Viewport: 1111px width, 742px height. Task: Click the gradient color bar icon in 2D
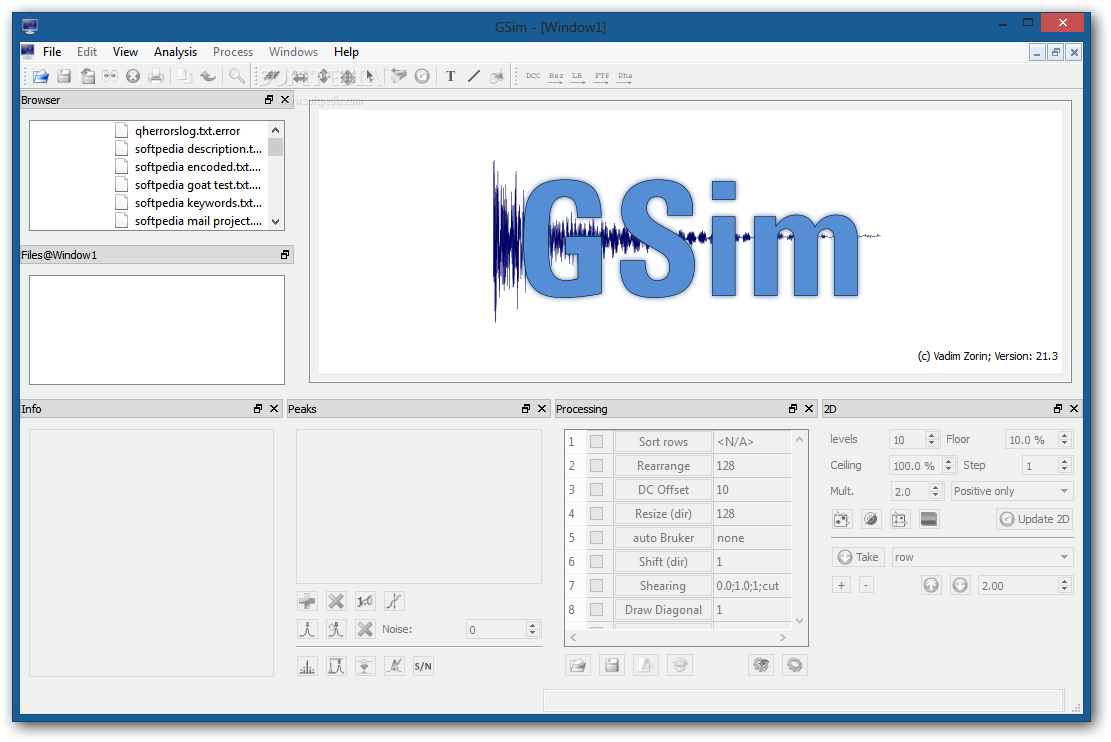tap(929, 519)
